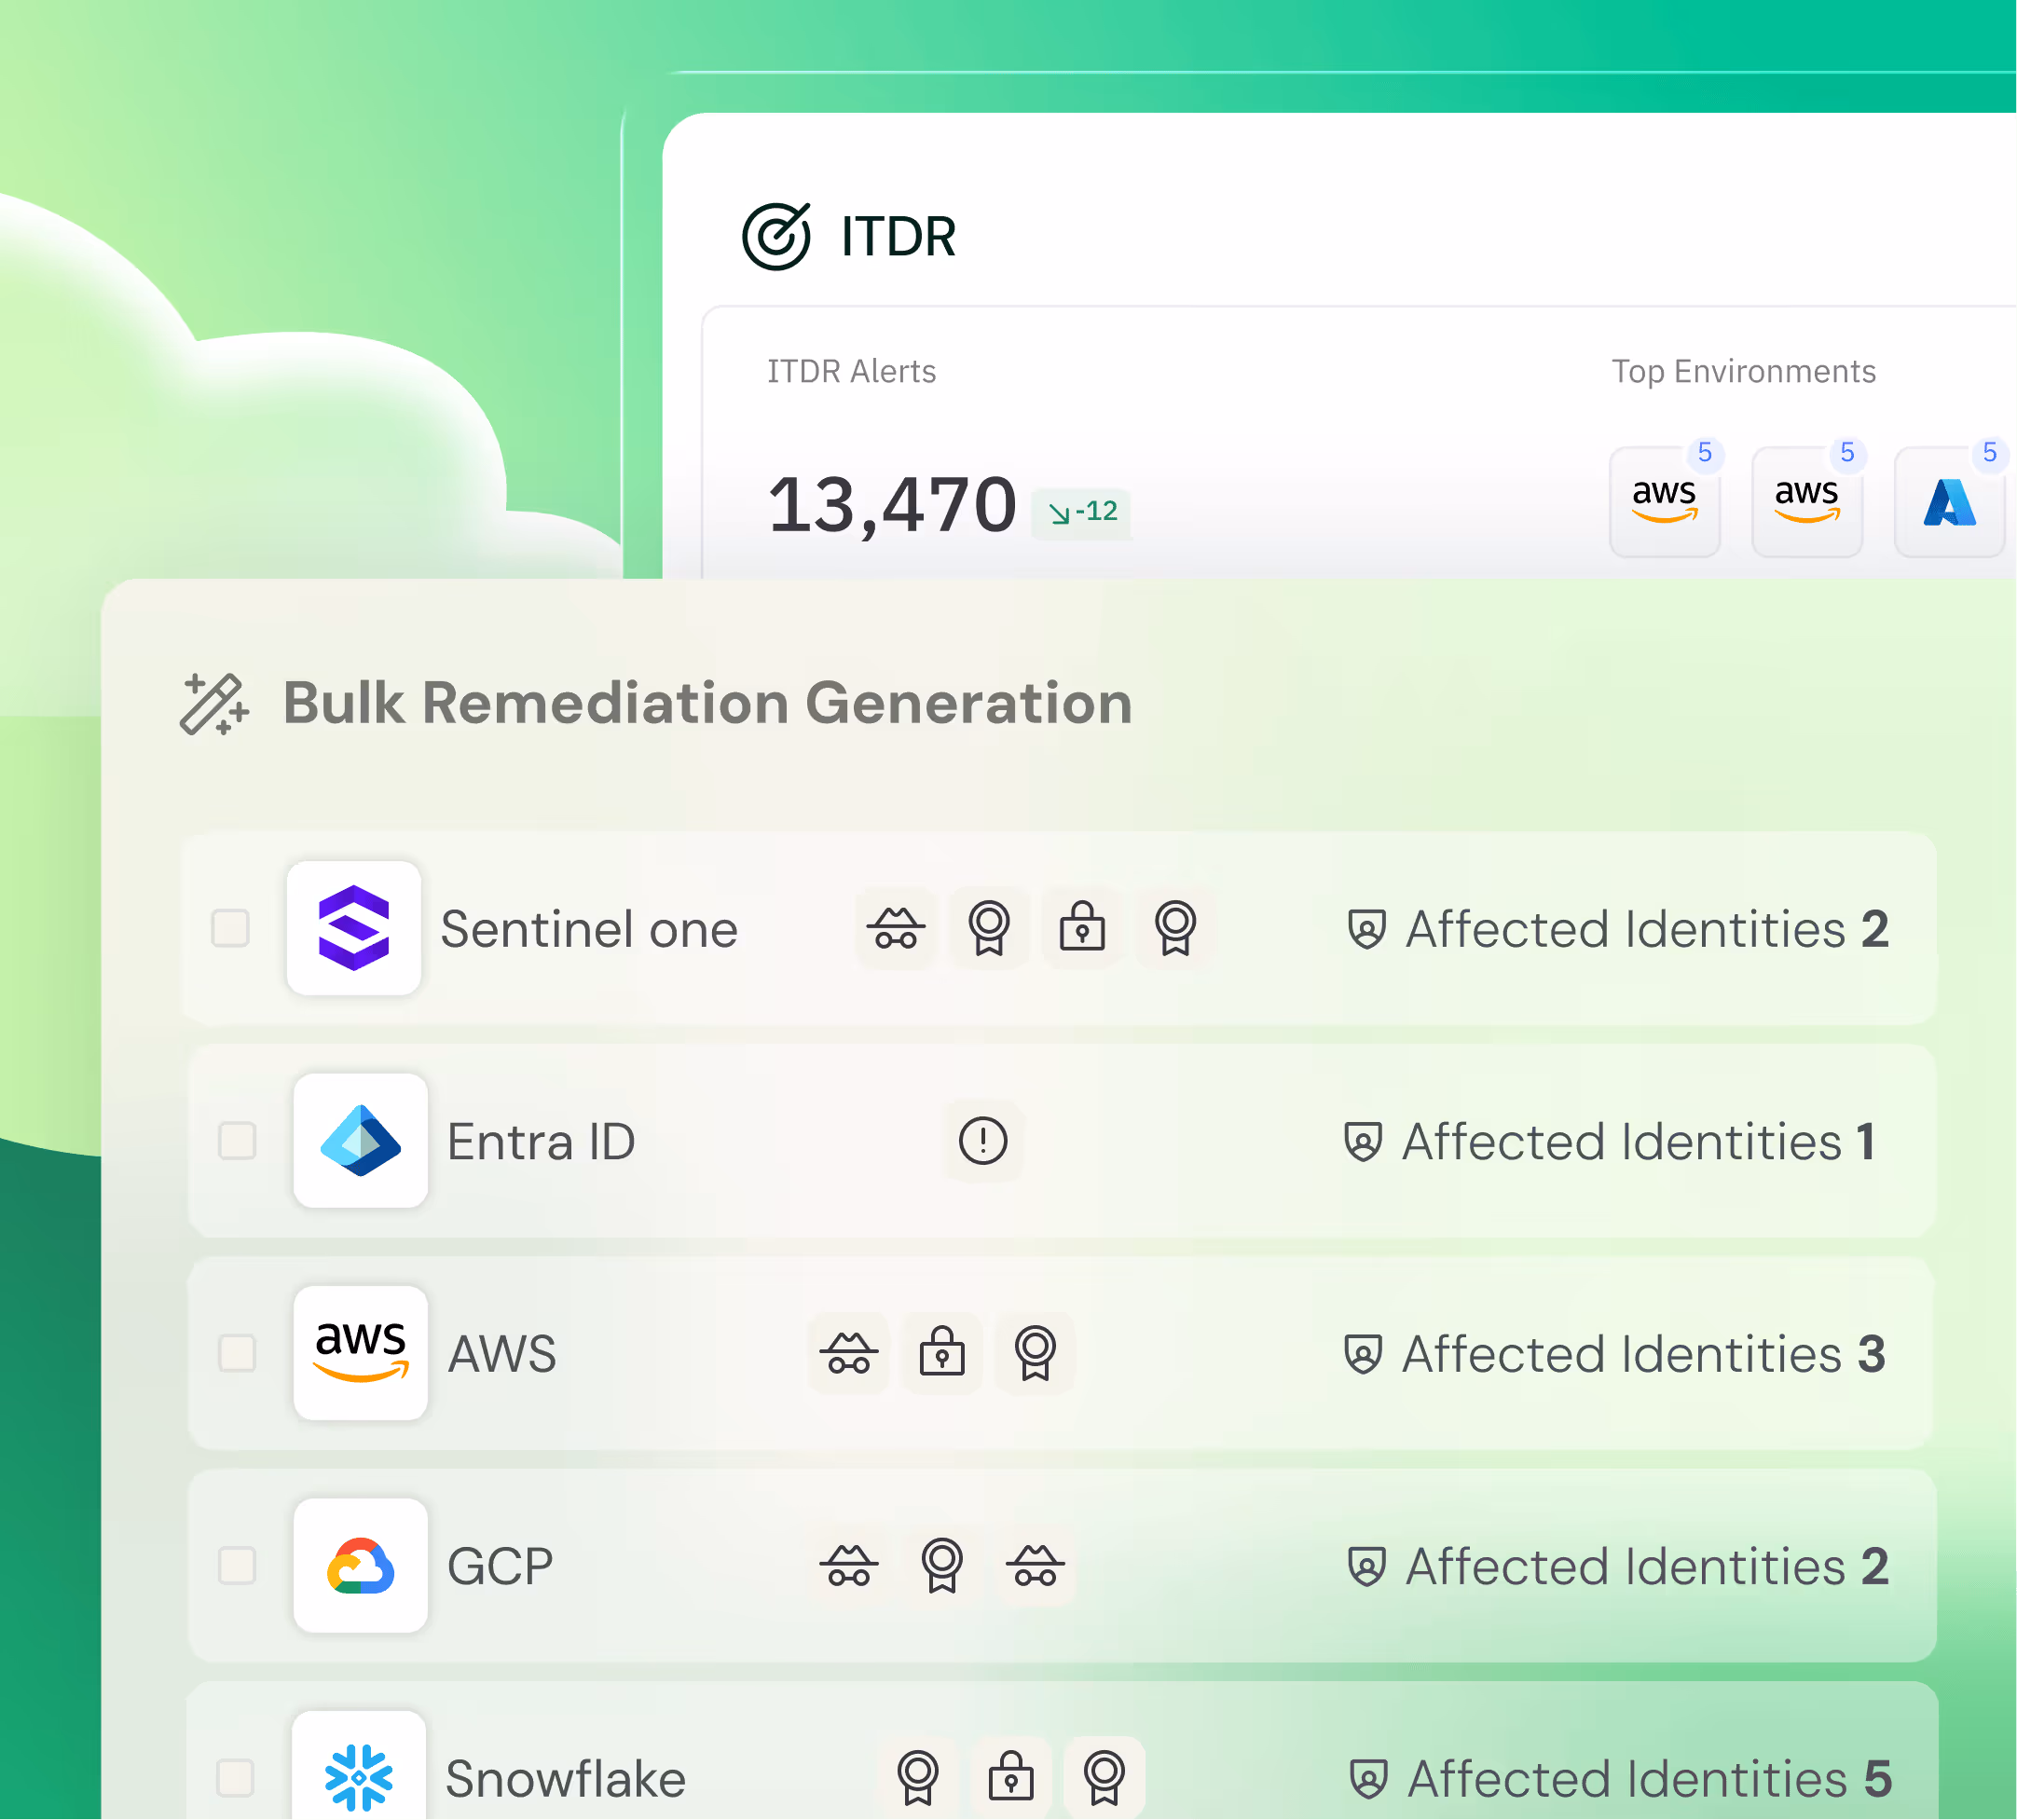Open the Azure environment tile

pyautogui.click(x=1949, y=502)
